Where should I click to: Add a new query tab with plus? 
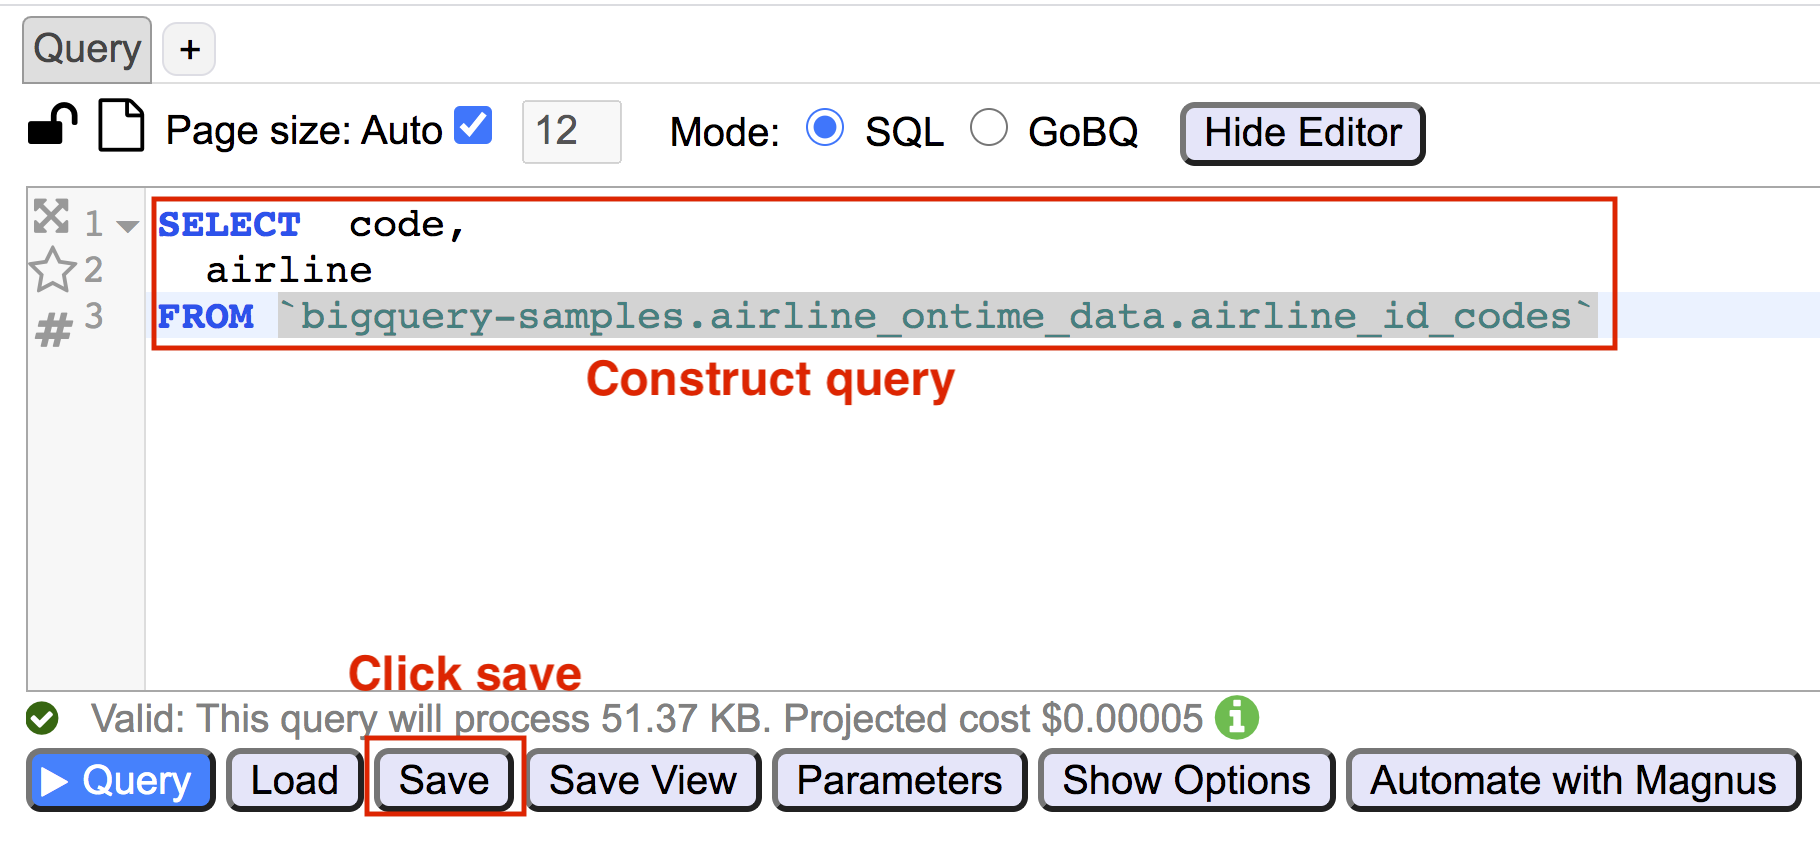click(189, 49)
